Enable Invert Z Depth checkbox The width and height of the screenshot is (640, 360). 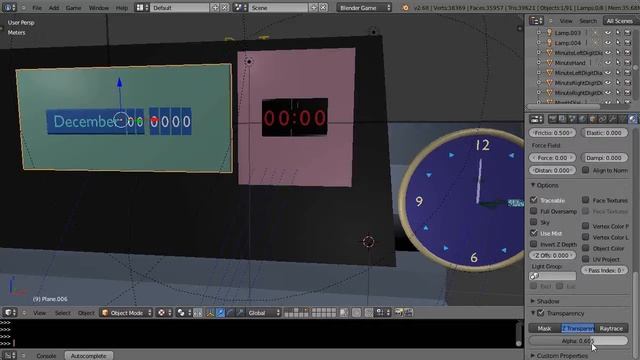coord(533,244)
